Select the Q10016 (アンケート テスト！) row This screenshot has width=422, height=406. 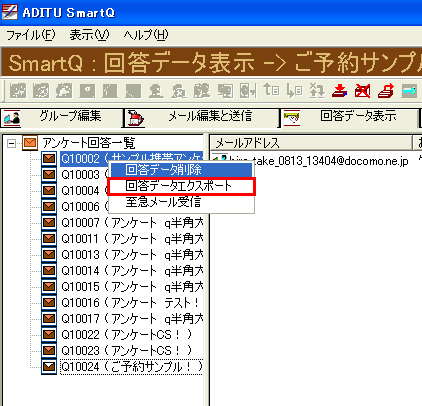(130, 302)
